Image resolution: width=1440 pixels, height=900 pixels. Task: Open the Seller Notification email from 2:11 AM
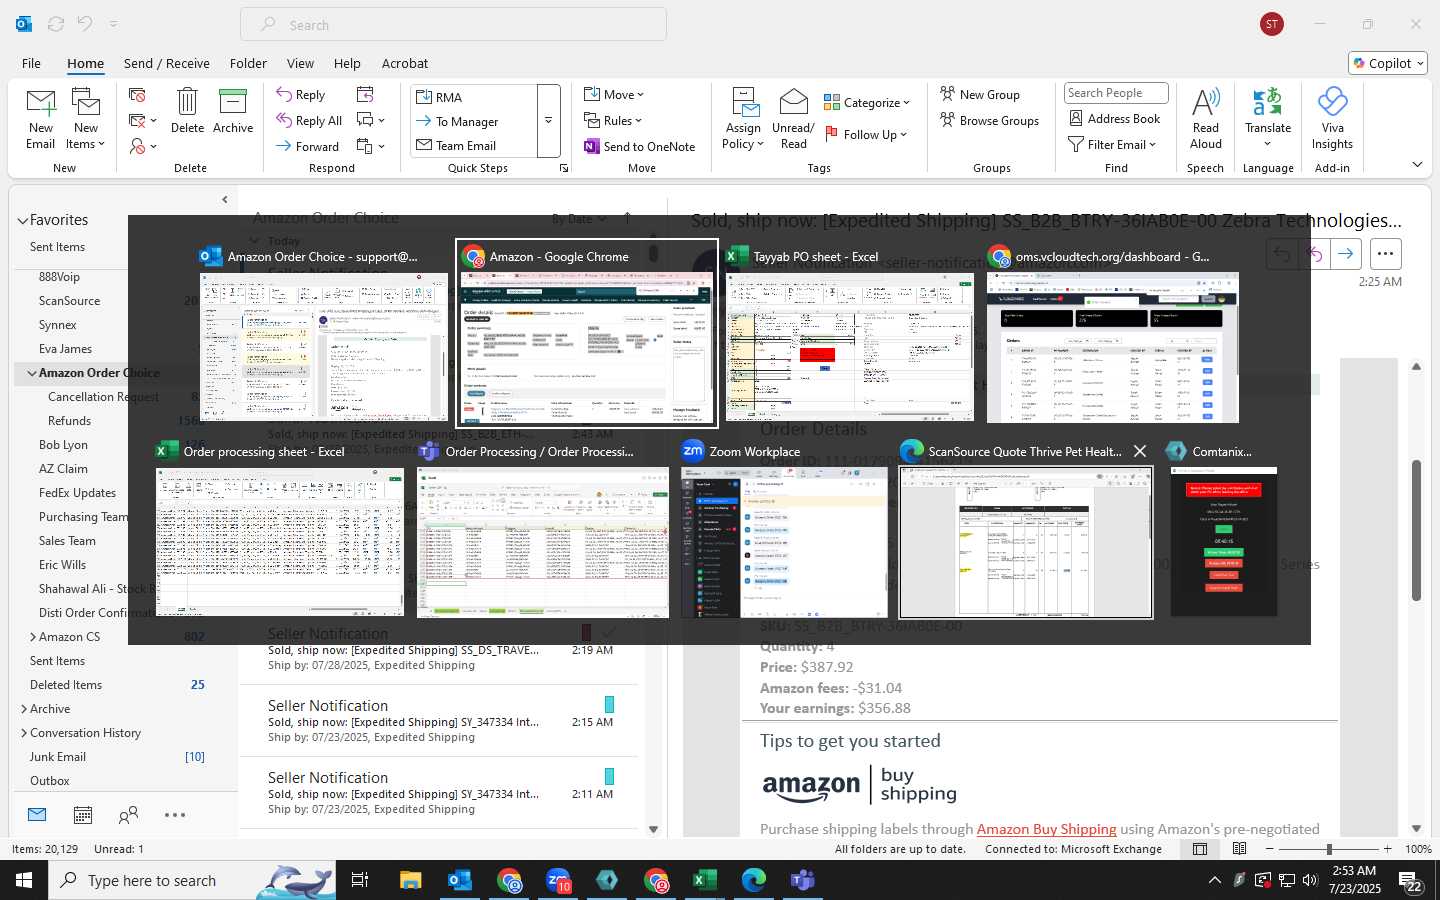pyautogui.click(x=440, y=793)
